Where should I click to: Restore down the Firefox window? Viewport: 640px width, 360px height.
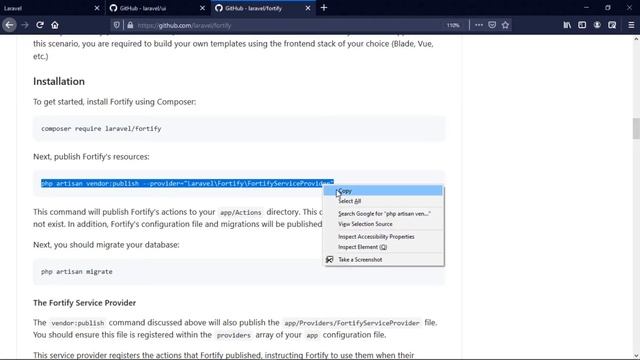pos(608,8)
